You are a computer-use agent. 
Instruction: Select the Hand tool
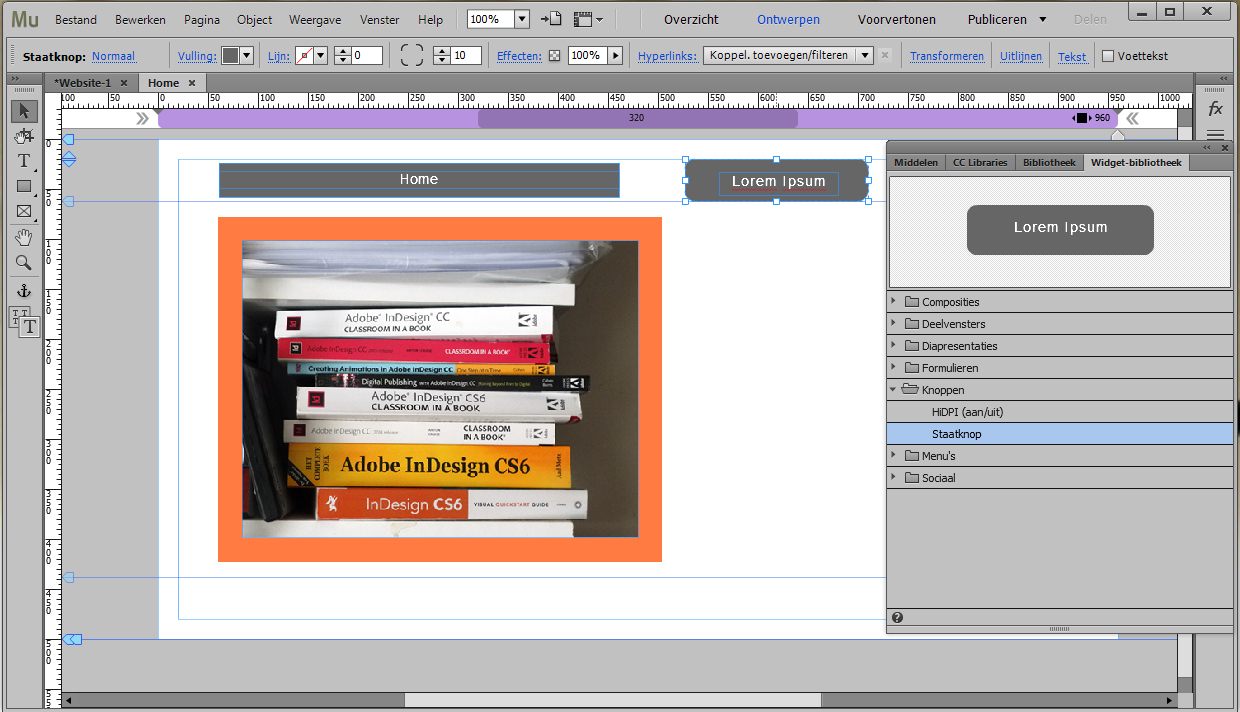pos(24,238)
